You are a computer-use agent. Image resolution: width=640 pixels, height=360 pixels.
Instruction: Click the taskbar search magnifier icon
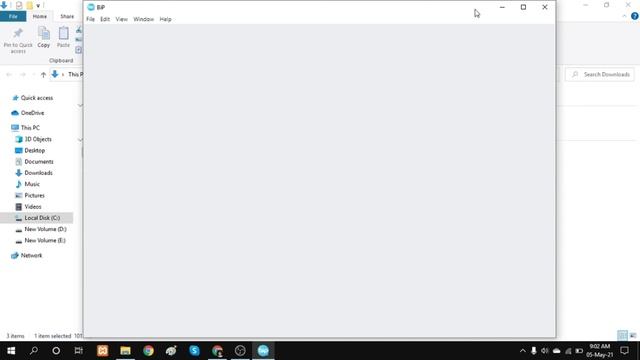tap(34, 351)
